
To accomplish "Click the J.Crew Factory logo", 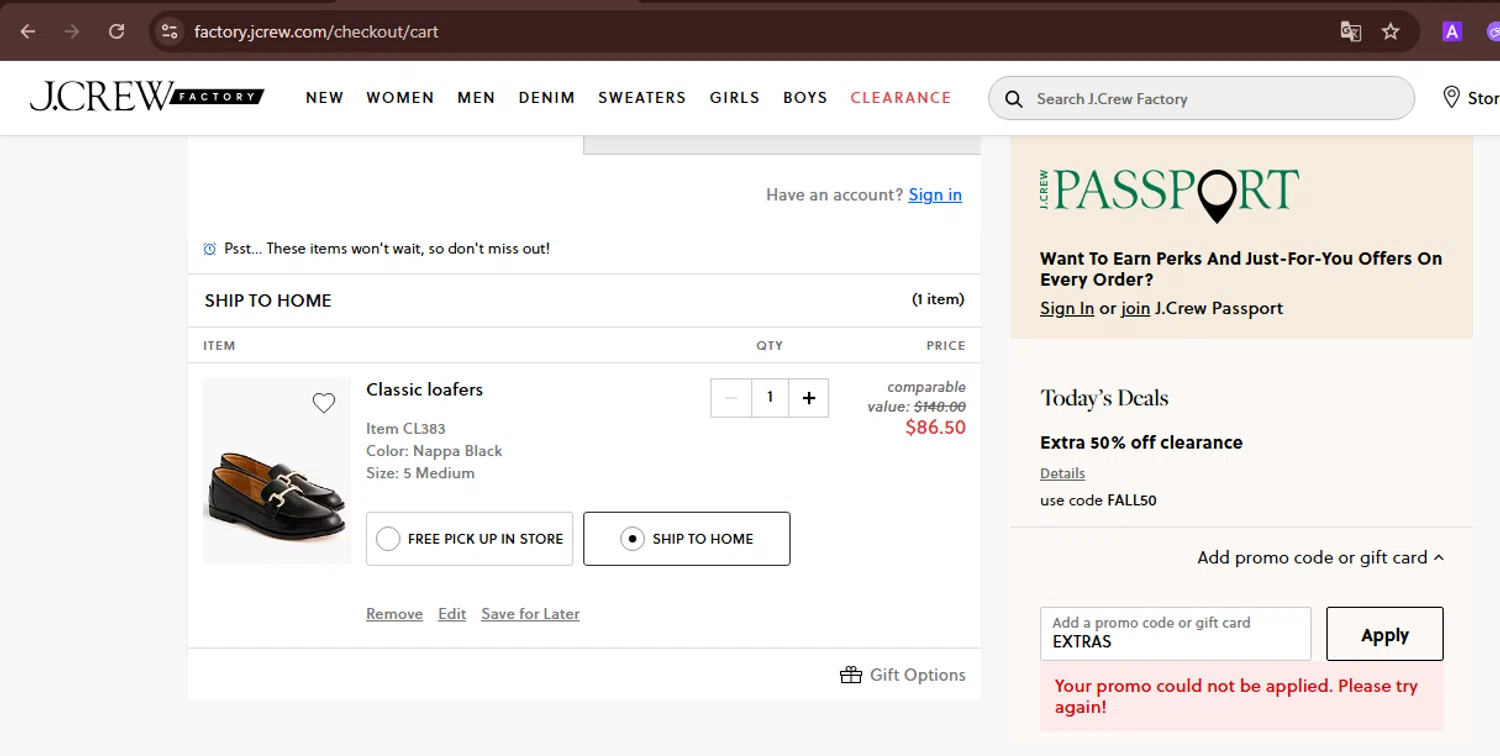I will (x=147, y=97).
